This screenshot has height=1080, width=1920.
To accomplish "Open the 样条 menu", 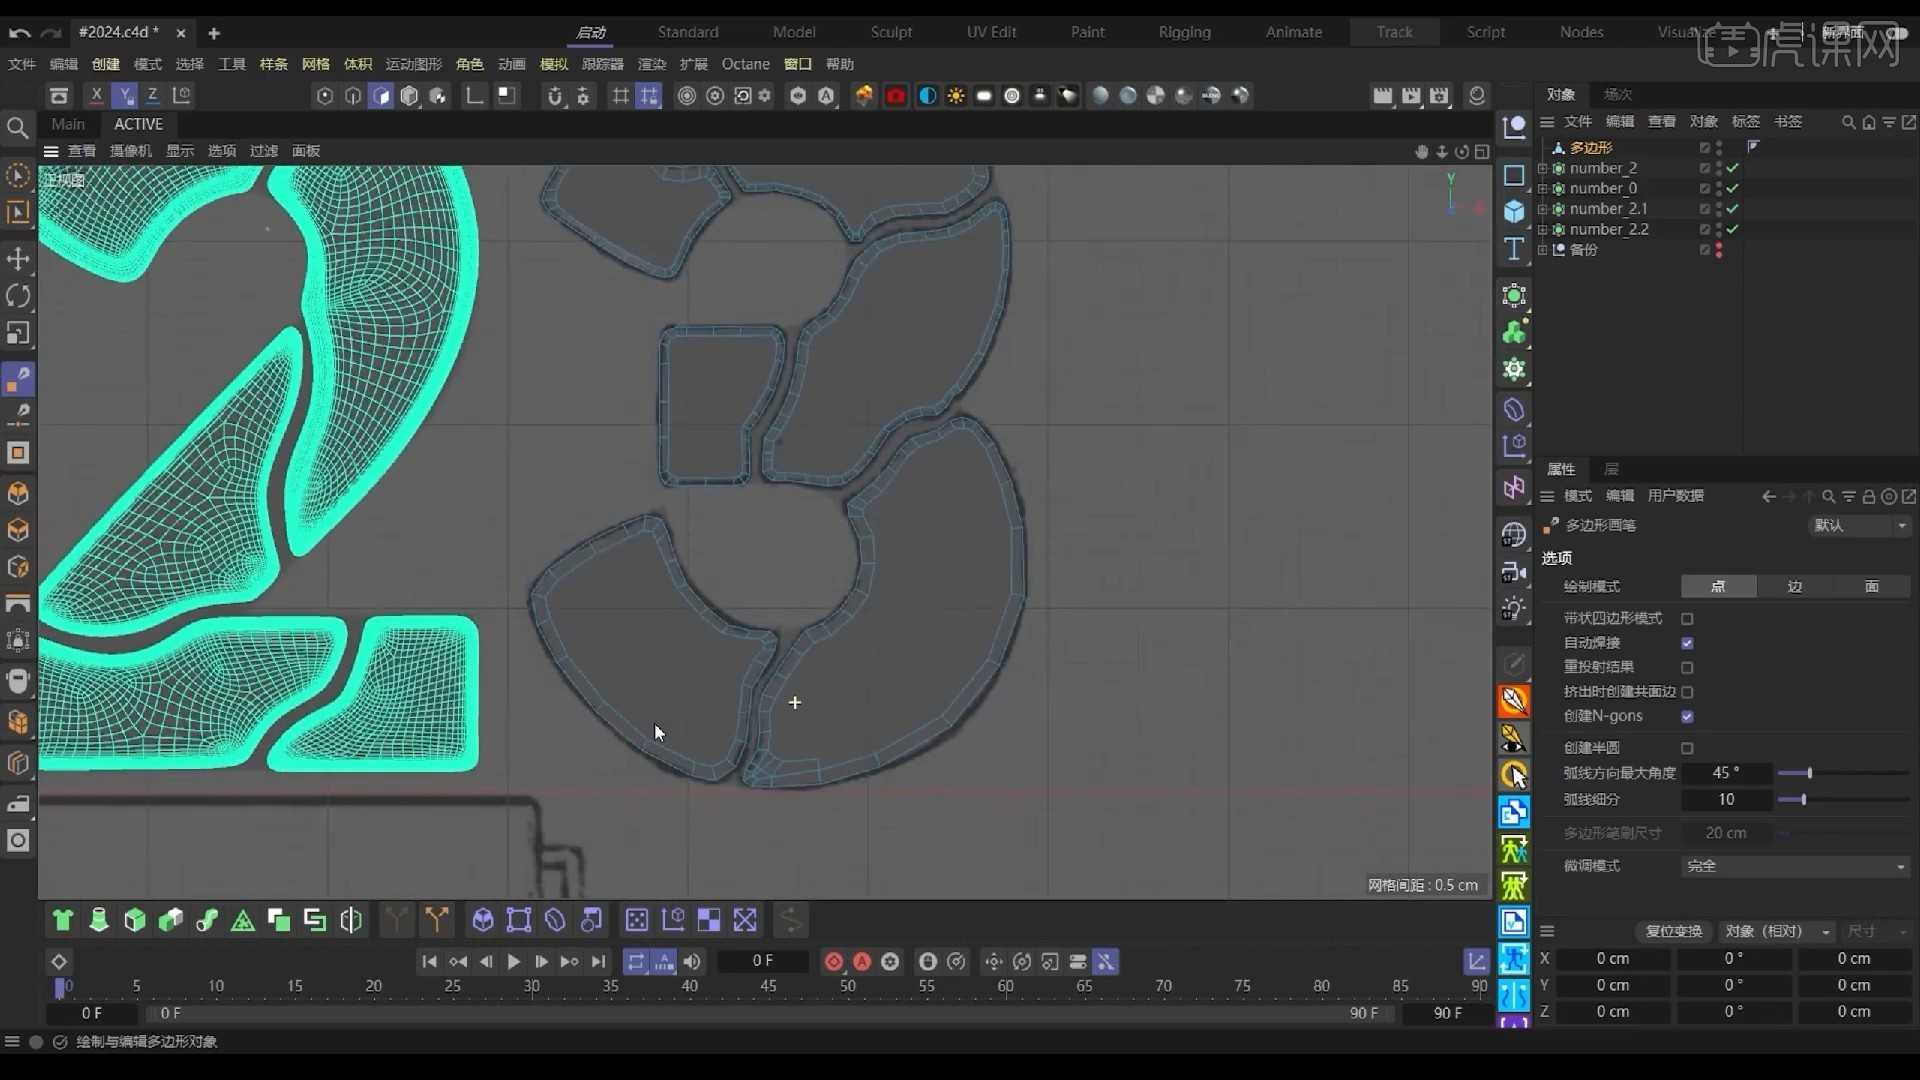I will coord(273,64).
